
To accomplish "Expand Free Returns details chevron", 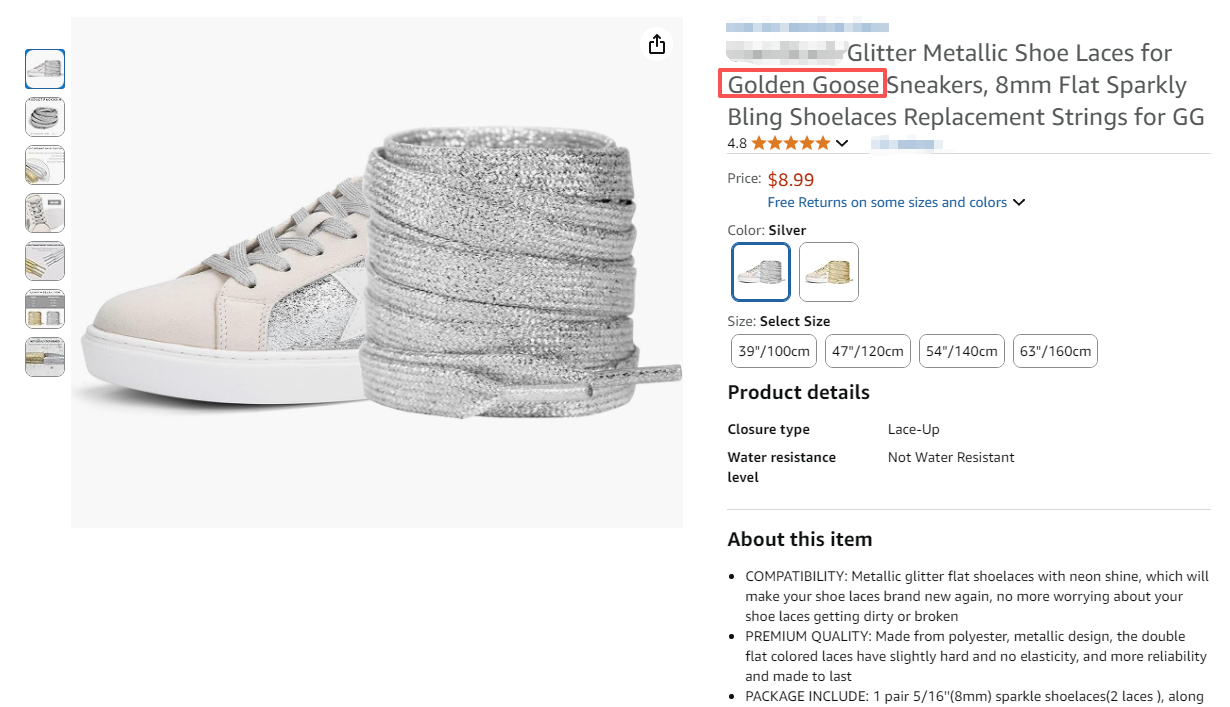I will 1019,202.
